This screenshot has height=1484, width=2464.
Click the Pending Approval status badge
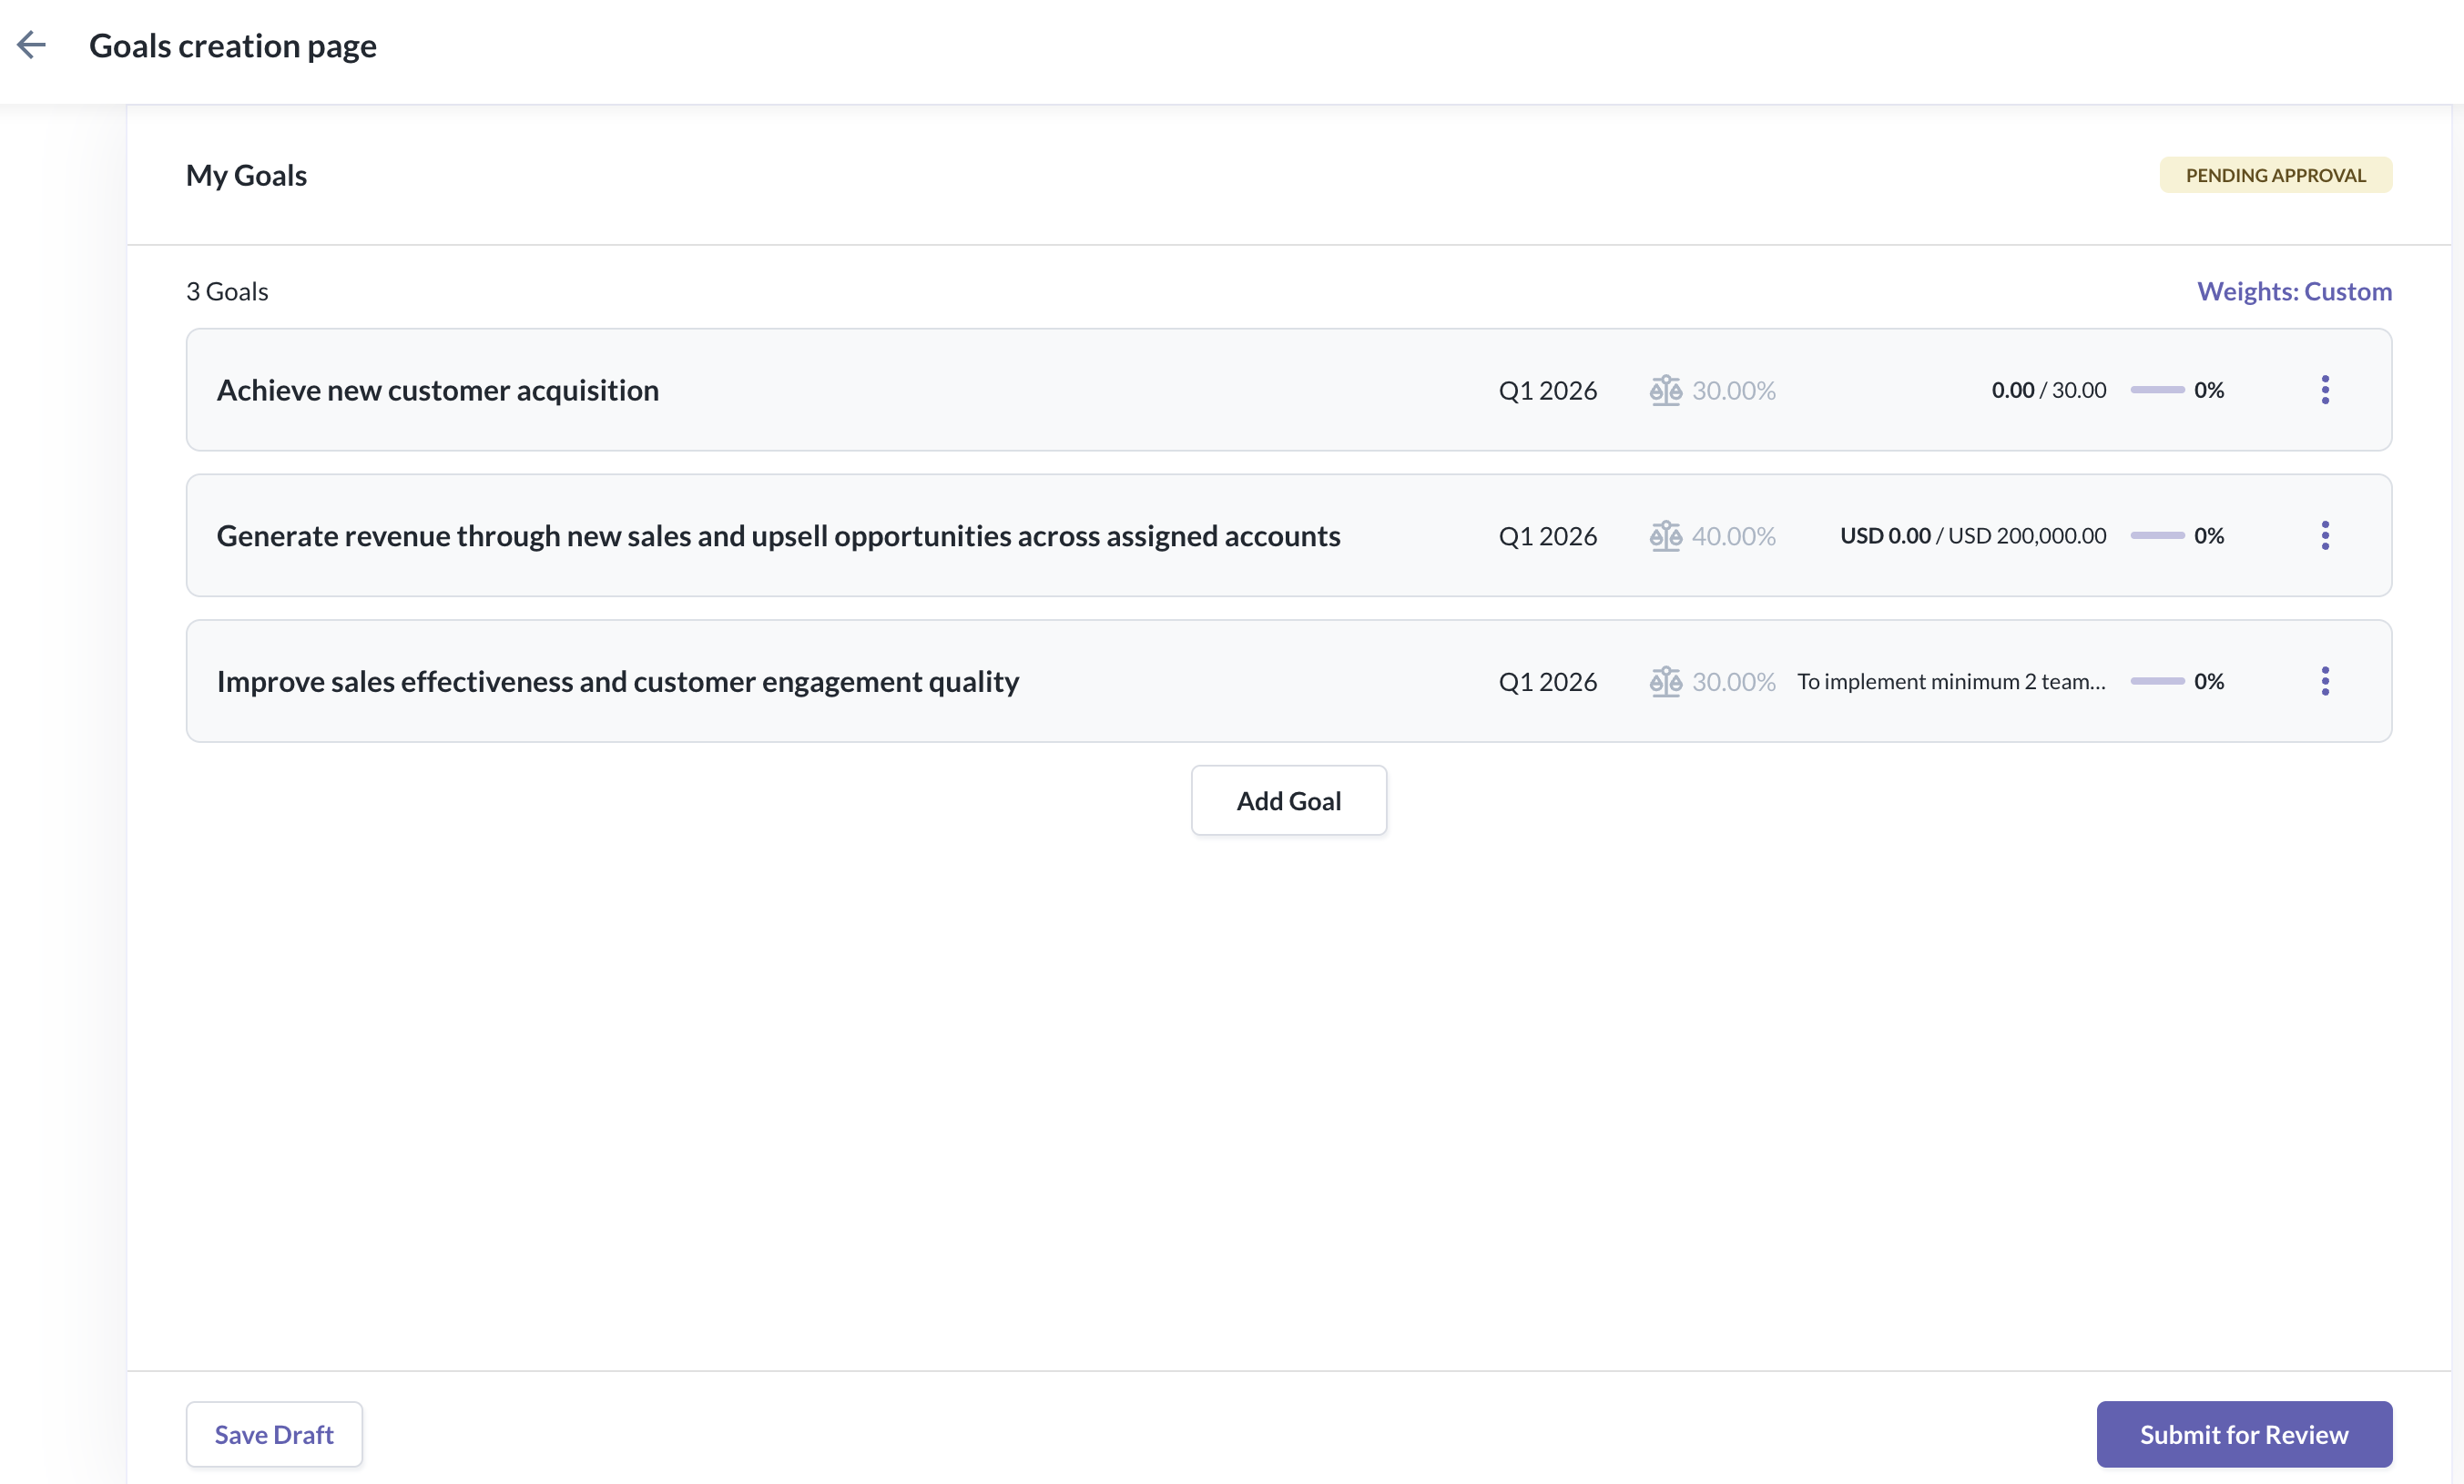coord(2275,175)
